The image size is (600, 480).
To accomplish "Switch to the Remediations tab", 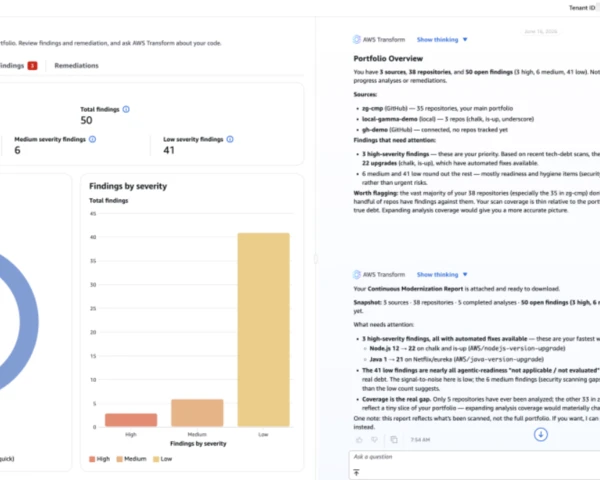I will point(77,66).
